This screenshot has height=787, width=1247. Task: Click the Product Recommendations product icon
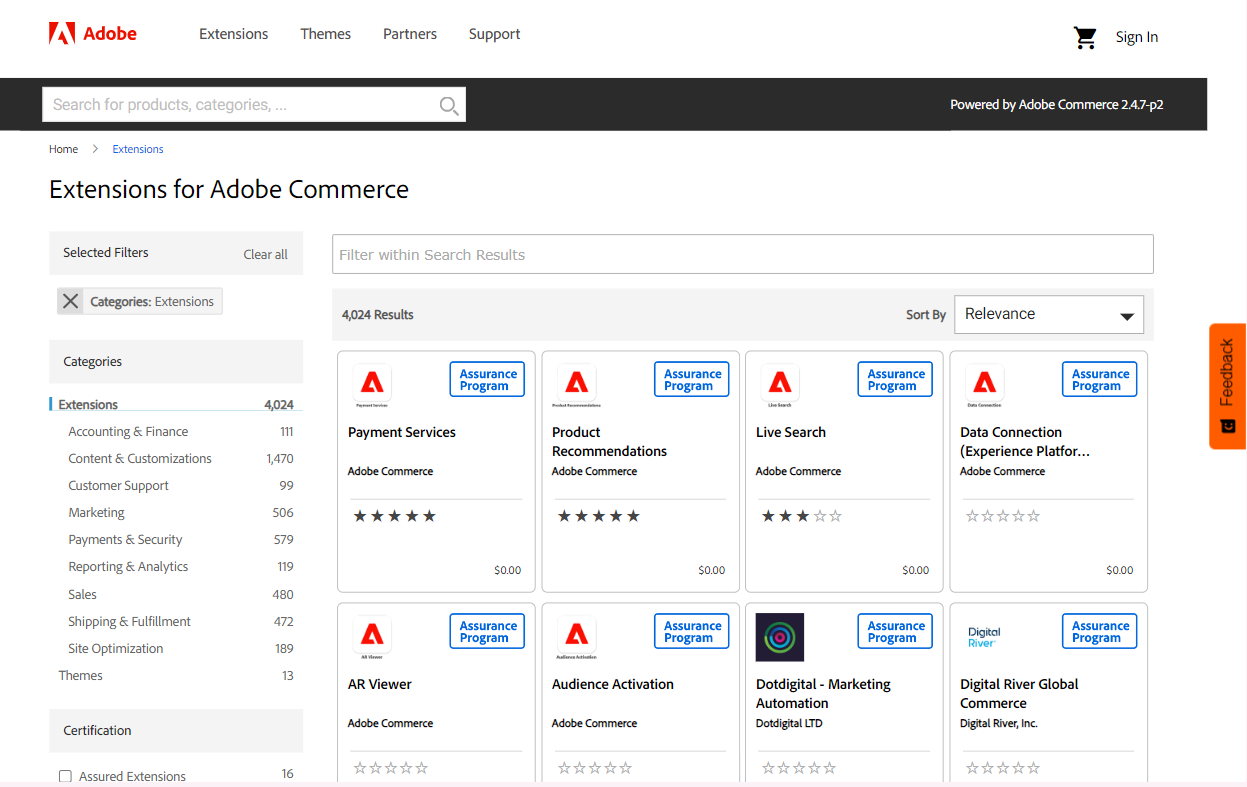click(x=576, y=385)
